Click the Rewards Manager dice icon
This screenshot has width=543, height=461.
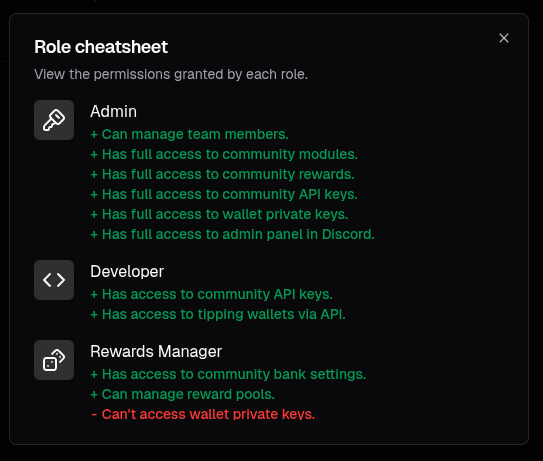pyautogui.click(x=54, y=360)
